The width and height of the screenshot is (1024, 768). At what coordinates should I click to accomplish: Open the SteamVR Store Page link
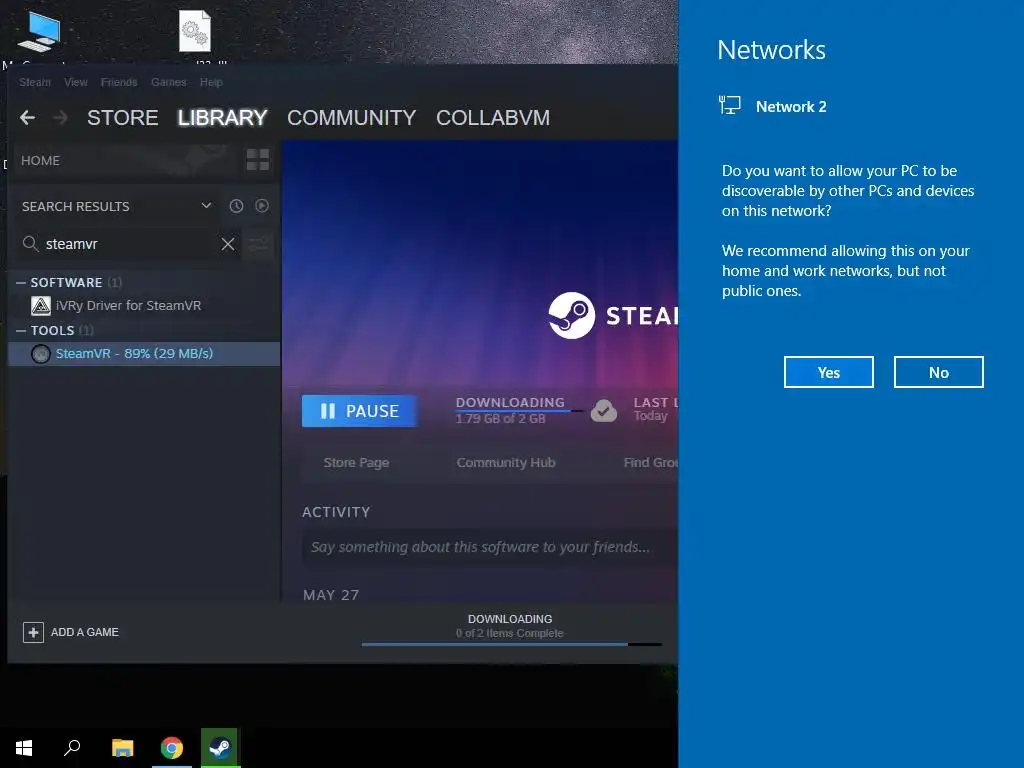(x=357, y=462)
